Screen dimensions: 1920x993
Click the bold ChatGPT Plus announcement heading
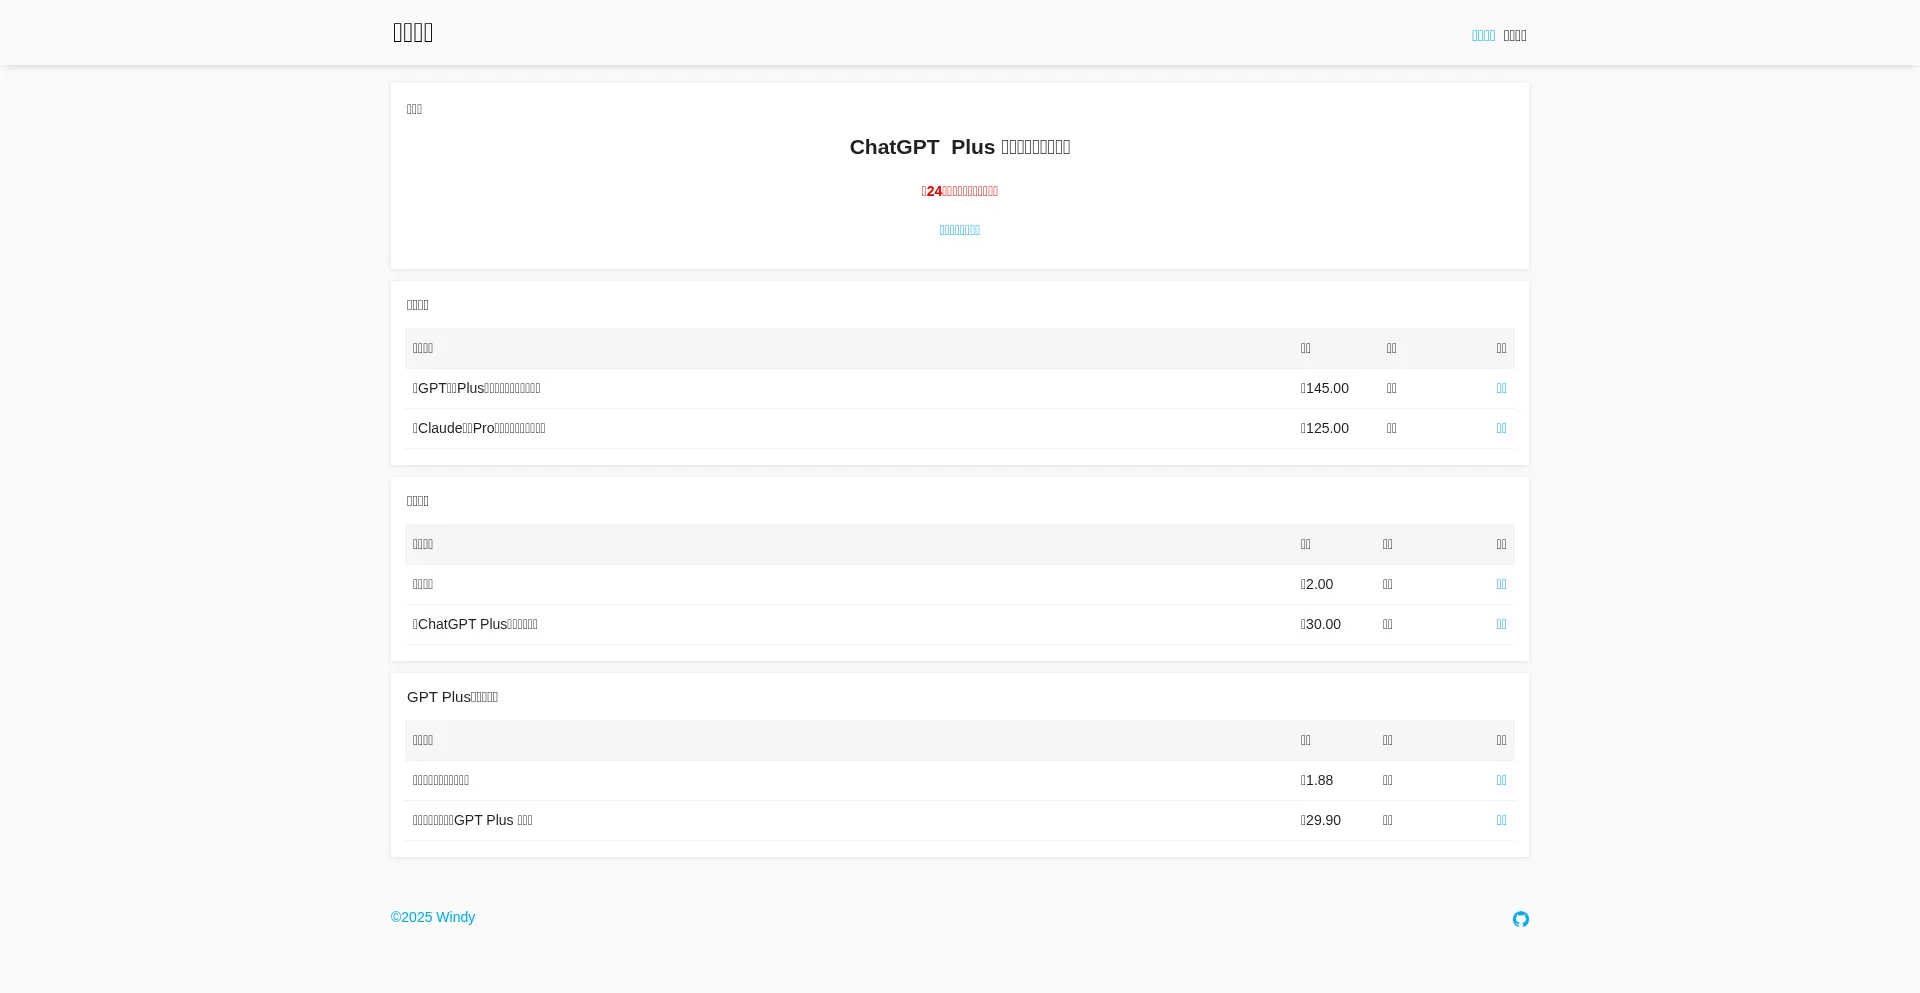[x=959, y=147]
